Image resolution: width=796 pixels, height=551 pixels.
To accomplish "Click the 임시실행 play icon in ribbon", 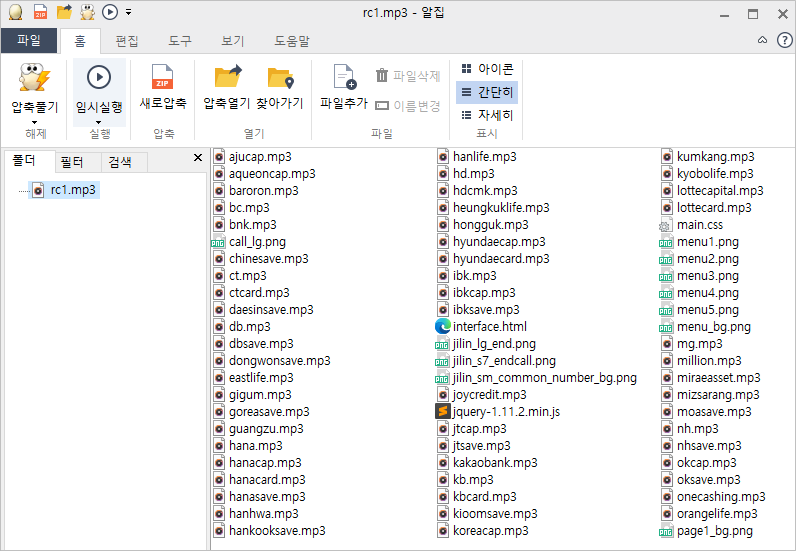I will pos(99,77).
